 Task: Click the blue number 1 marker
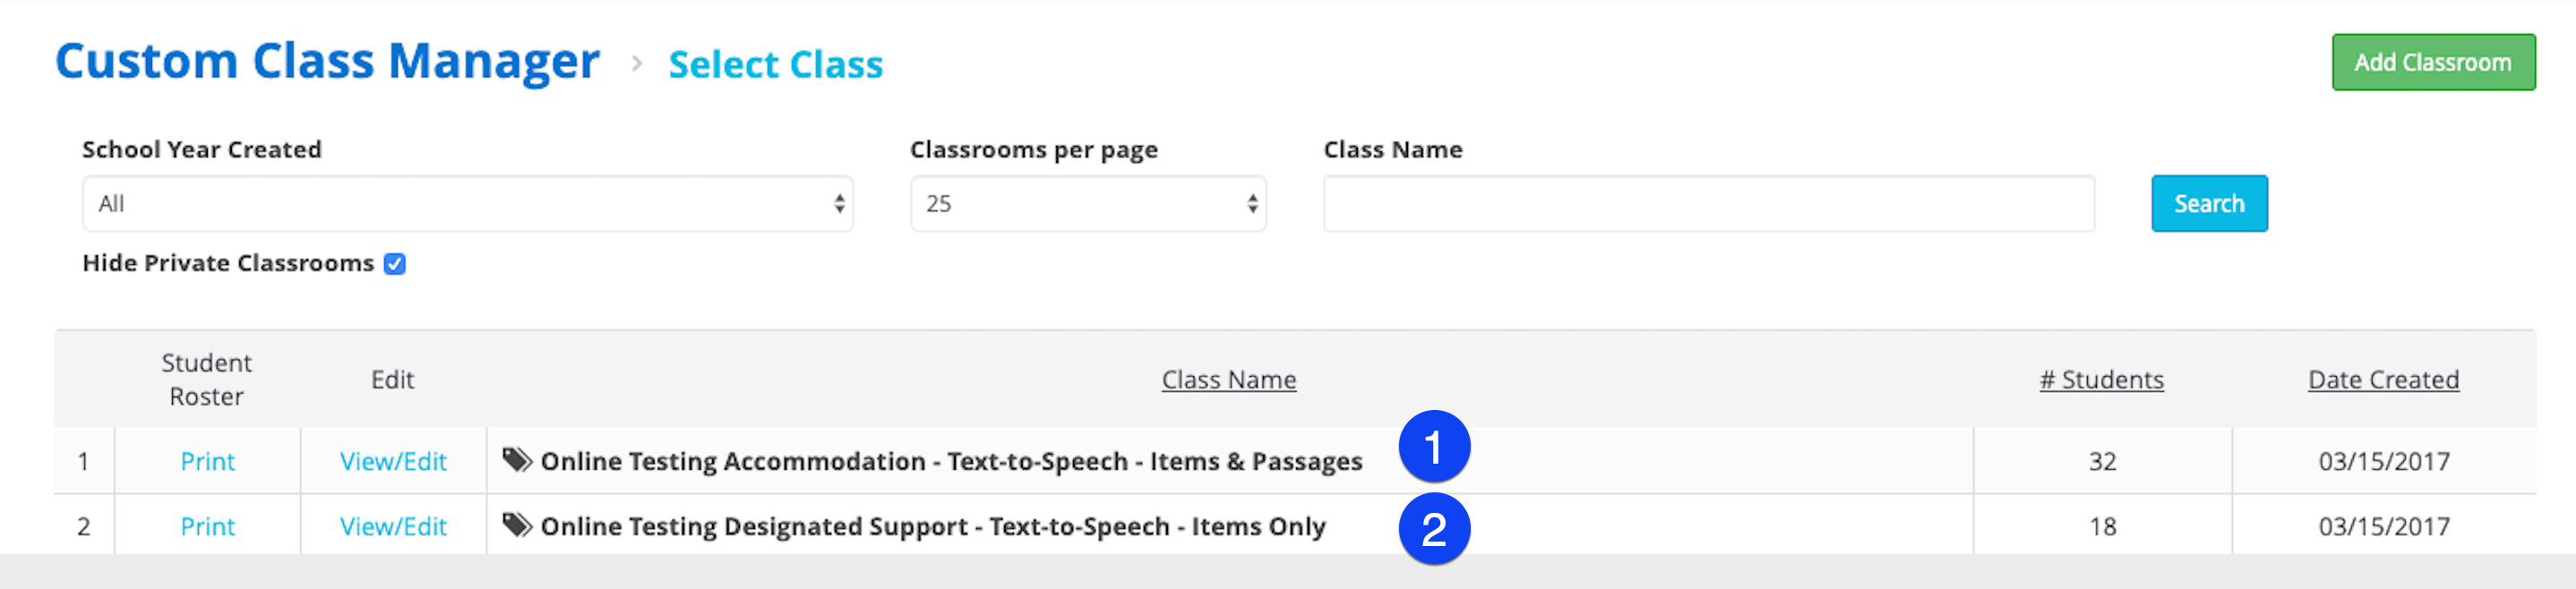pos(1434,446)
